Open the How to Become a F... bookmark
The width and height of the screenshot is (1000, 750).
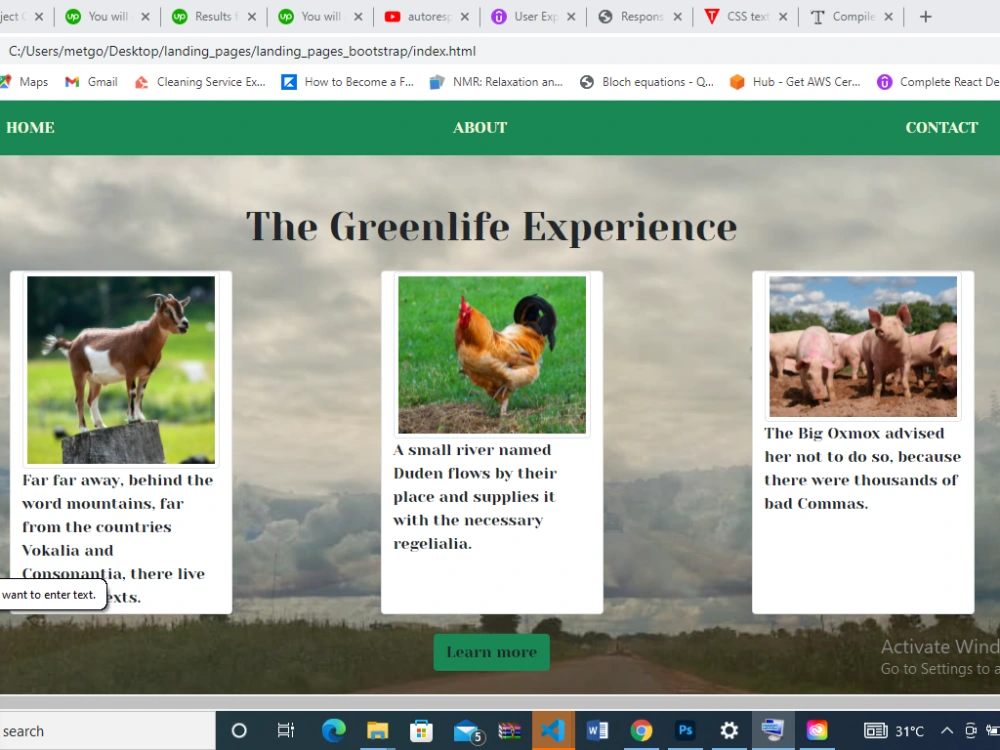(x=348, y=82)
